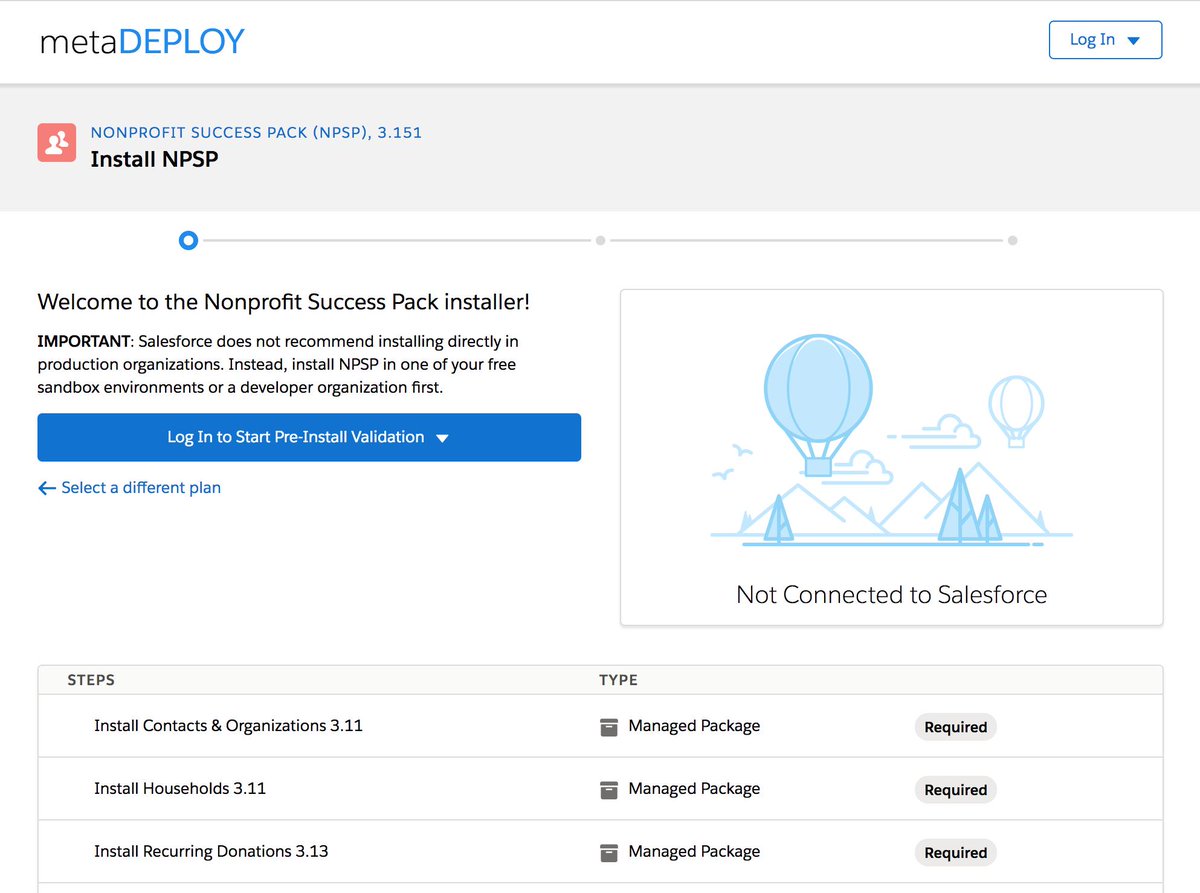Viewport: 1200px width, 893px height.
Task: Open the Log In dropdown in header
Action: (x=1105, y=40)
